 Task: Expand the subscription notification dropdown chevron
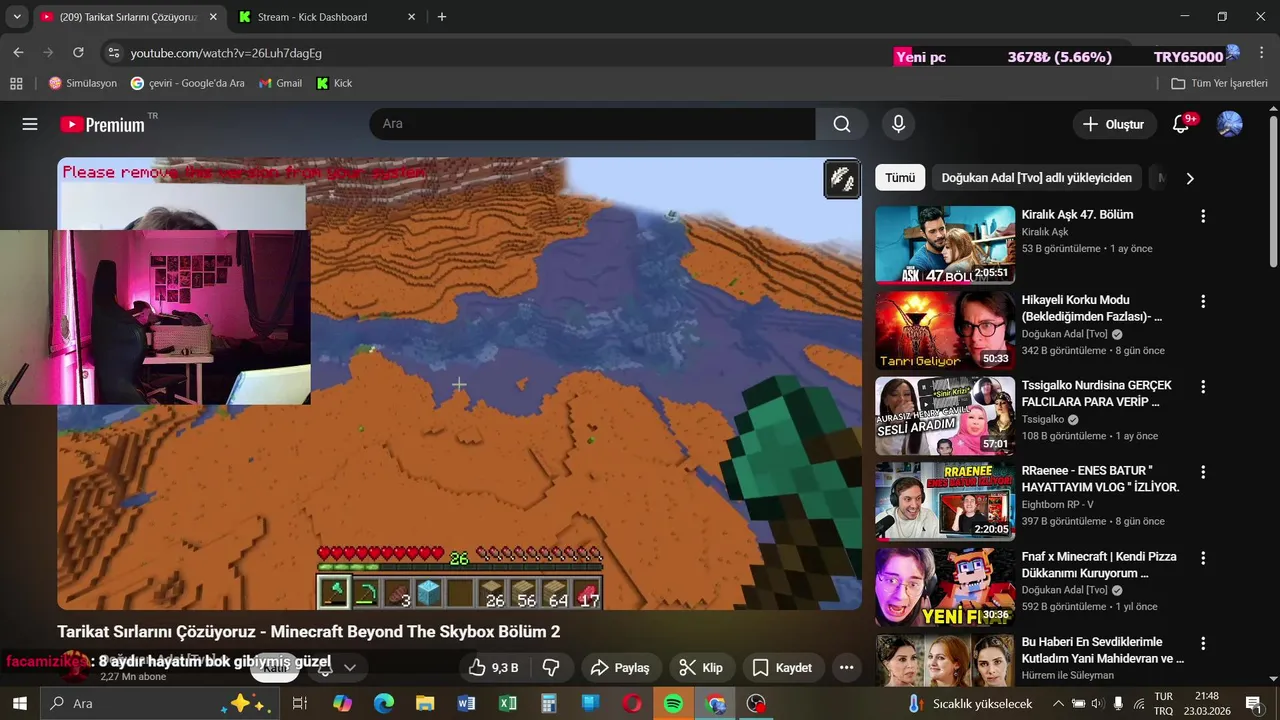pyautogui.click(x=350, y=668)
